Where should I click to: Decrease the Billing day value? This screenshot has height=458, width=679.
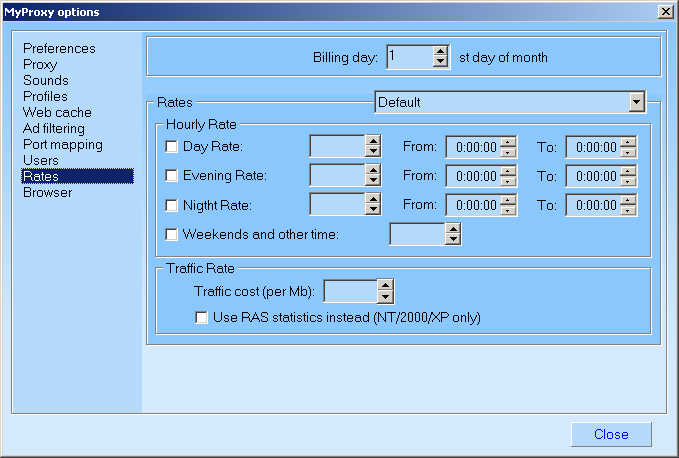[x=440, y=62]
